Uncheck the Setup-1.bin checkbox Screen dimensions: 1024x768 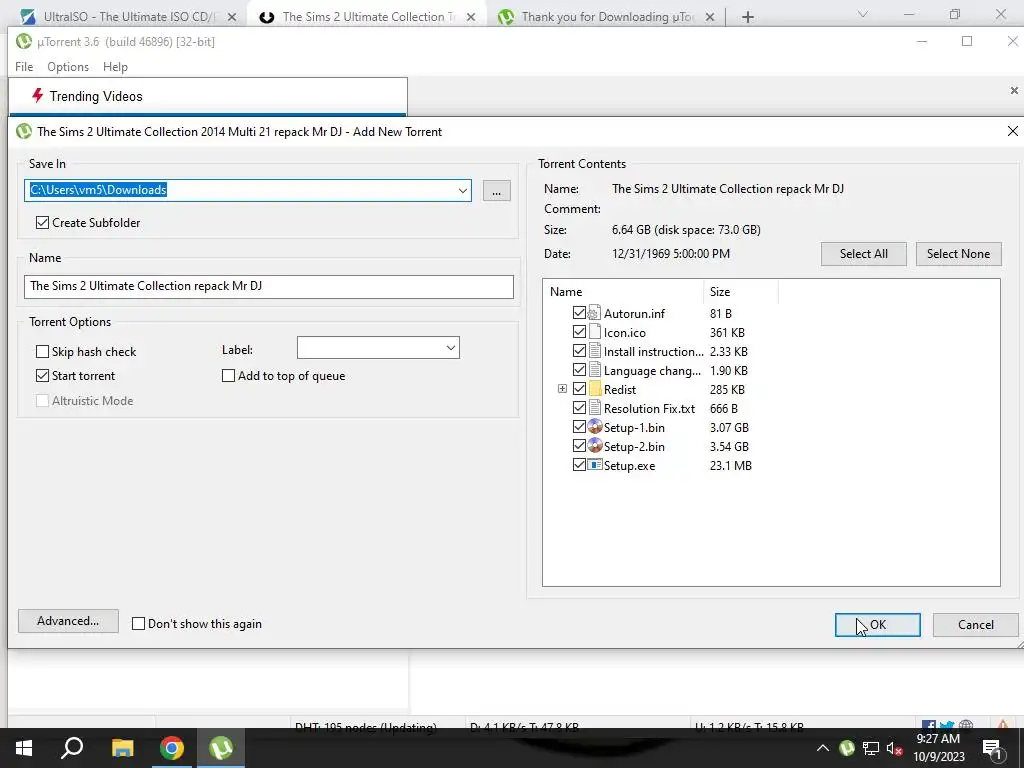[579, 426]
